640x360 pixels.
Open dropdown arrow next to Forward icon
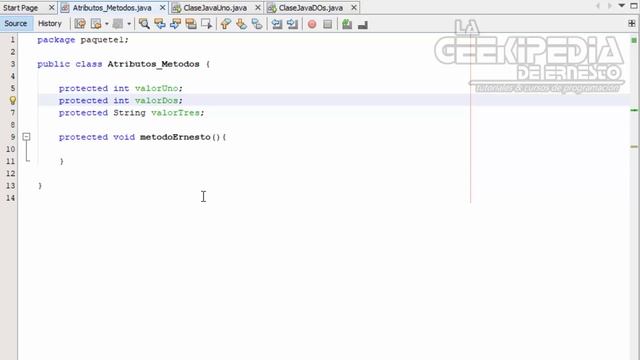129,24
